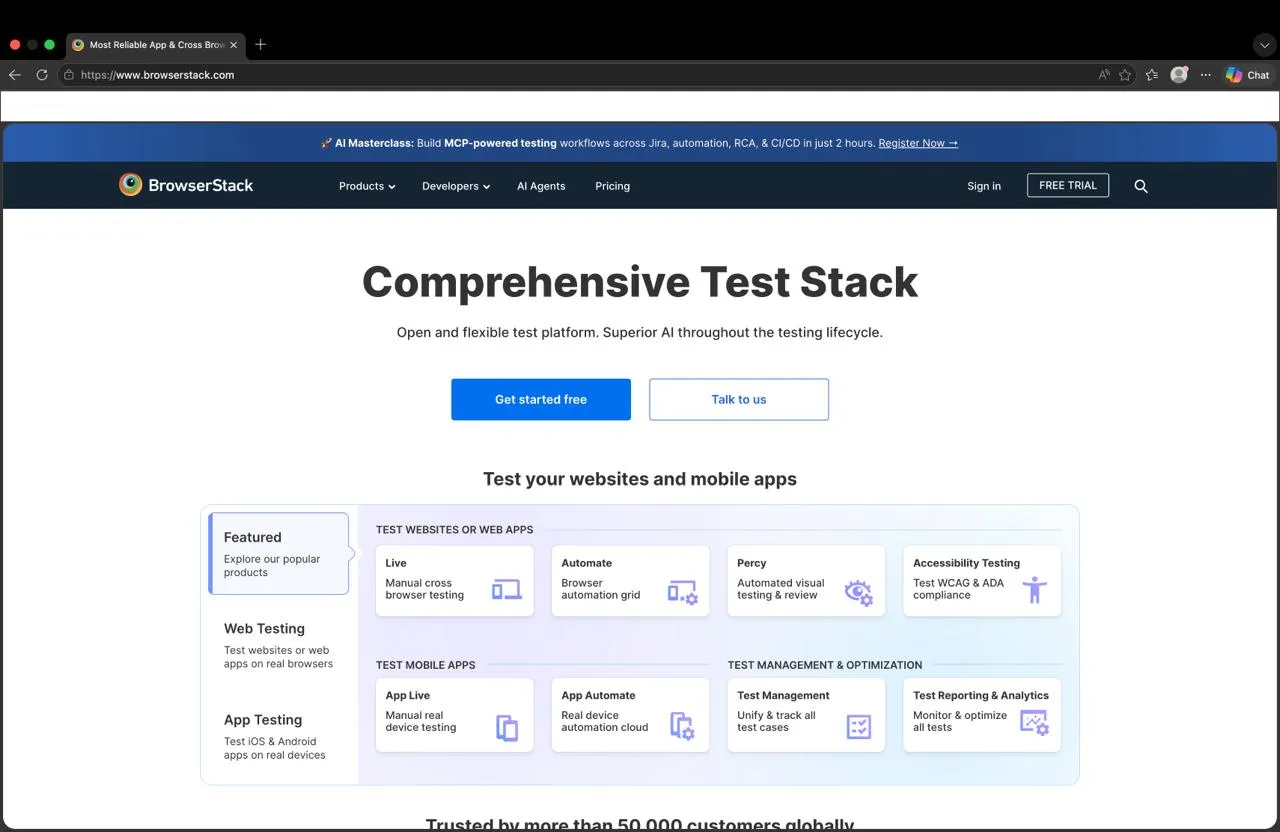Open the Percy product card title

pyautogui.click(x=752, y=563)
